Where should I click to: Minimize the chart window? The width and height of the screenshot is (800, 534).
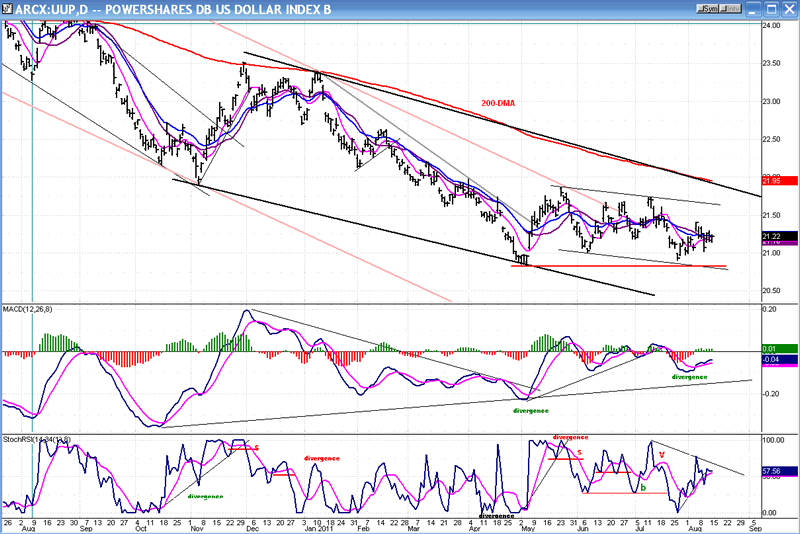753,8
